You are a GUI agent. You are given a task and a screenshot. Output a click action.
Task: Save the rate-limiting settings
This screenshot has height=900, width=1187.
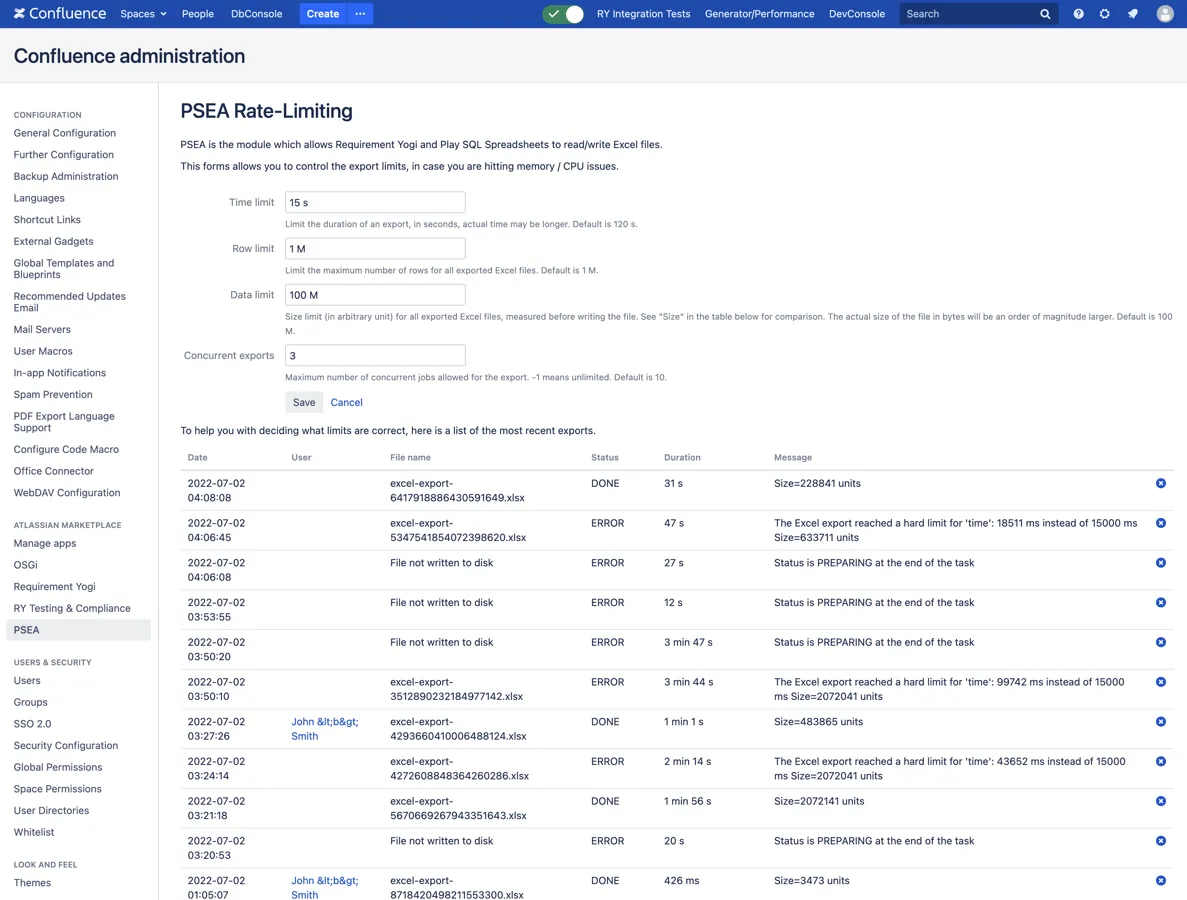pyautogui.click(x=304, y=402)
